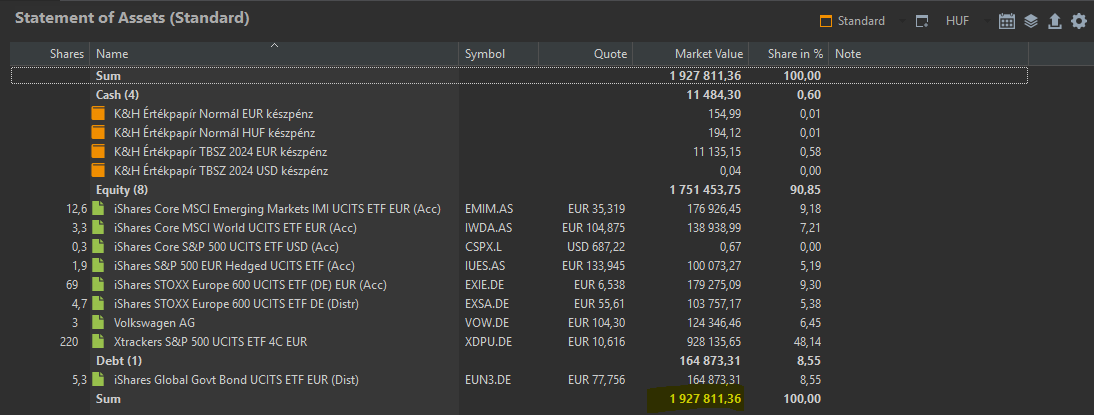The width and height of the screenshot is (1094, 415).
Task: Click the layers taxonomy filter icon
Action: 1031,22
